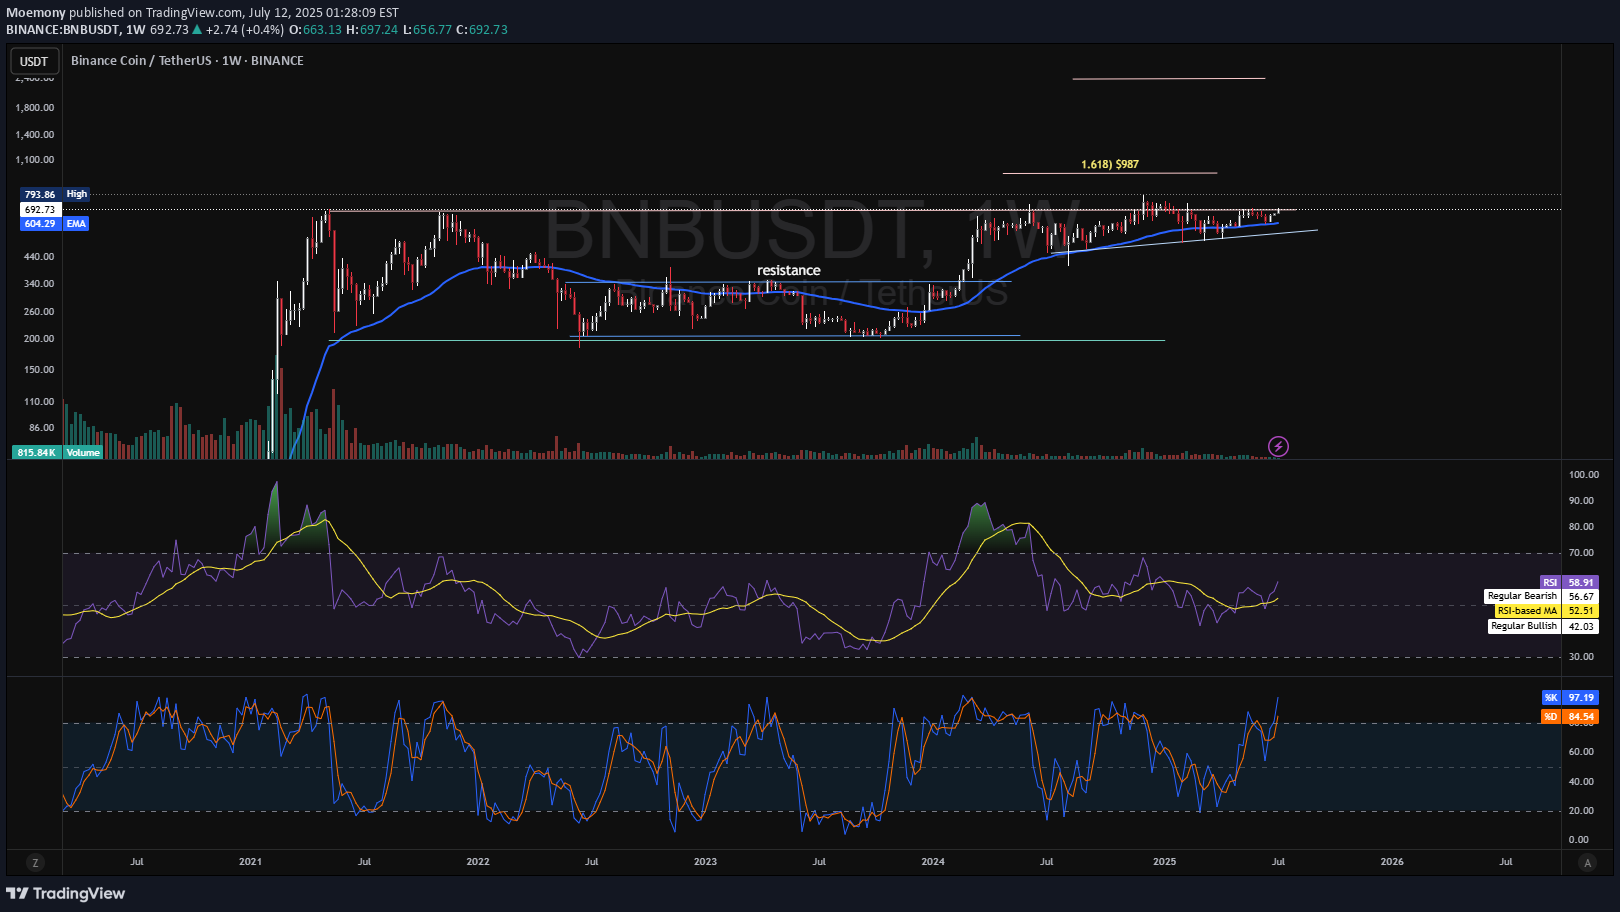The width and height of the screenshot is (1620, 912).
Task: Click the 86.00 price axis label
Action: [41, 428]
